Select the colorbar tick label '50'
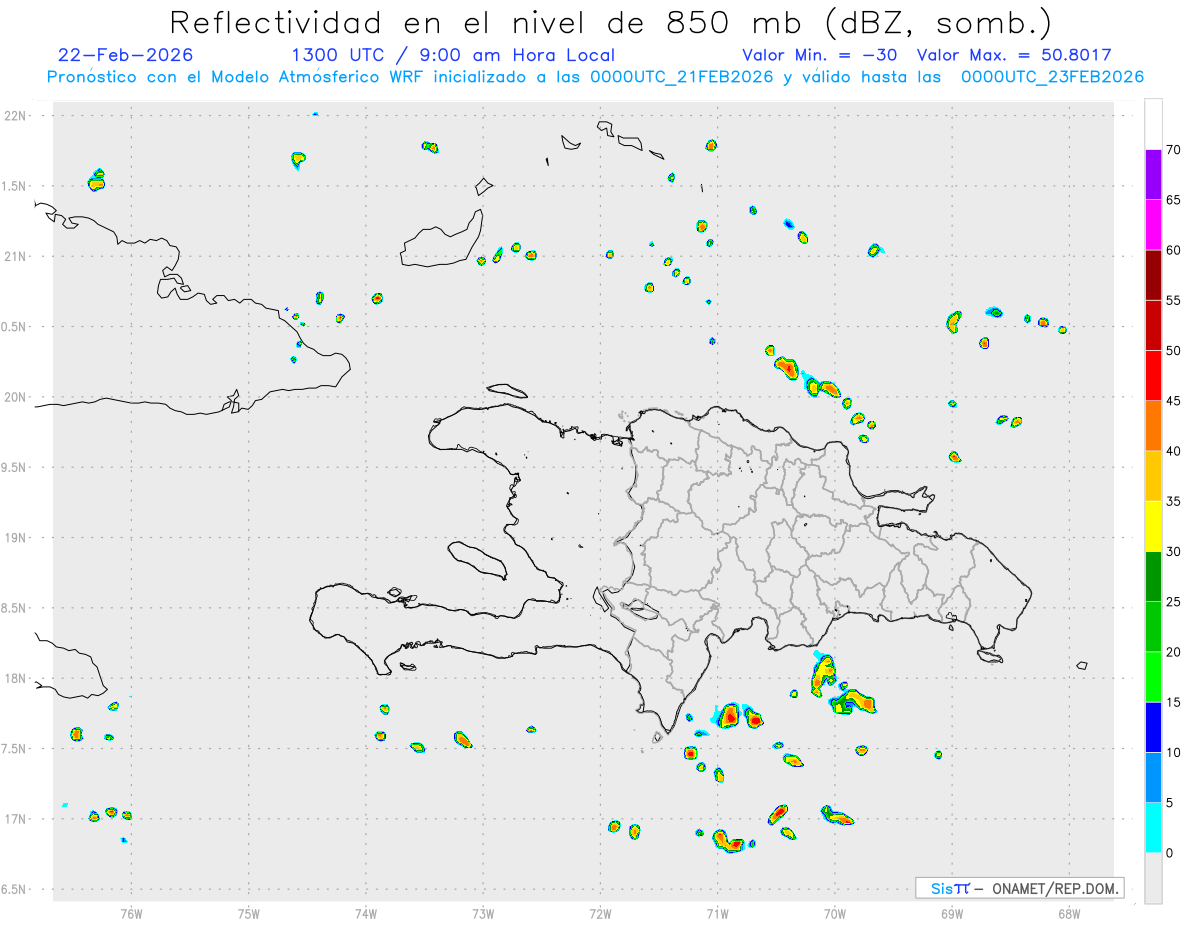 tap(1173, 351)
